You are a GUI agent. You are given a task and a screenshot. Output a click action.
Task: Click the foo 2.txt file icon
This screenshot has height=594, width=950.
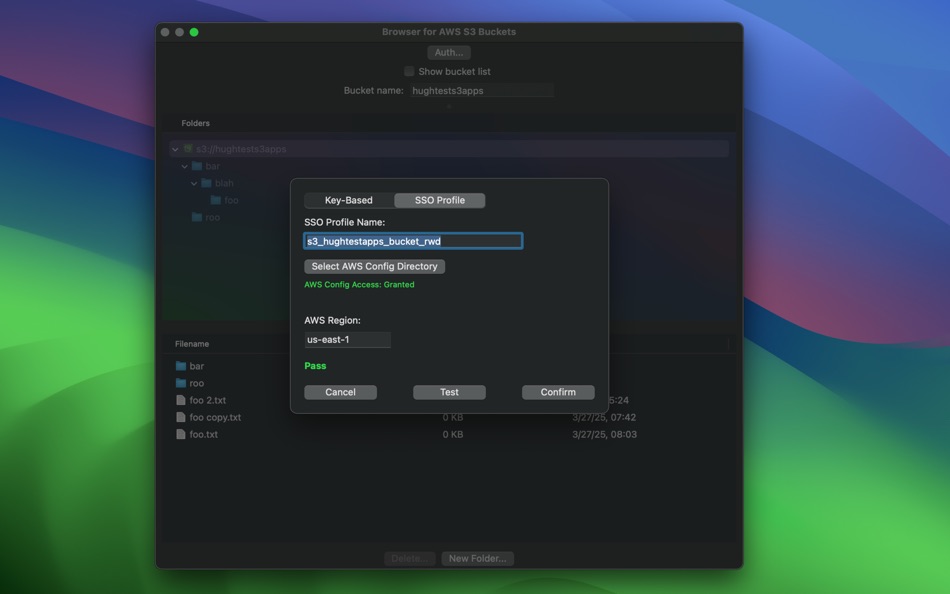[181, 400]
